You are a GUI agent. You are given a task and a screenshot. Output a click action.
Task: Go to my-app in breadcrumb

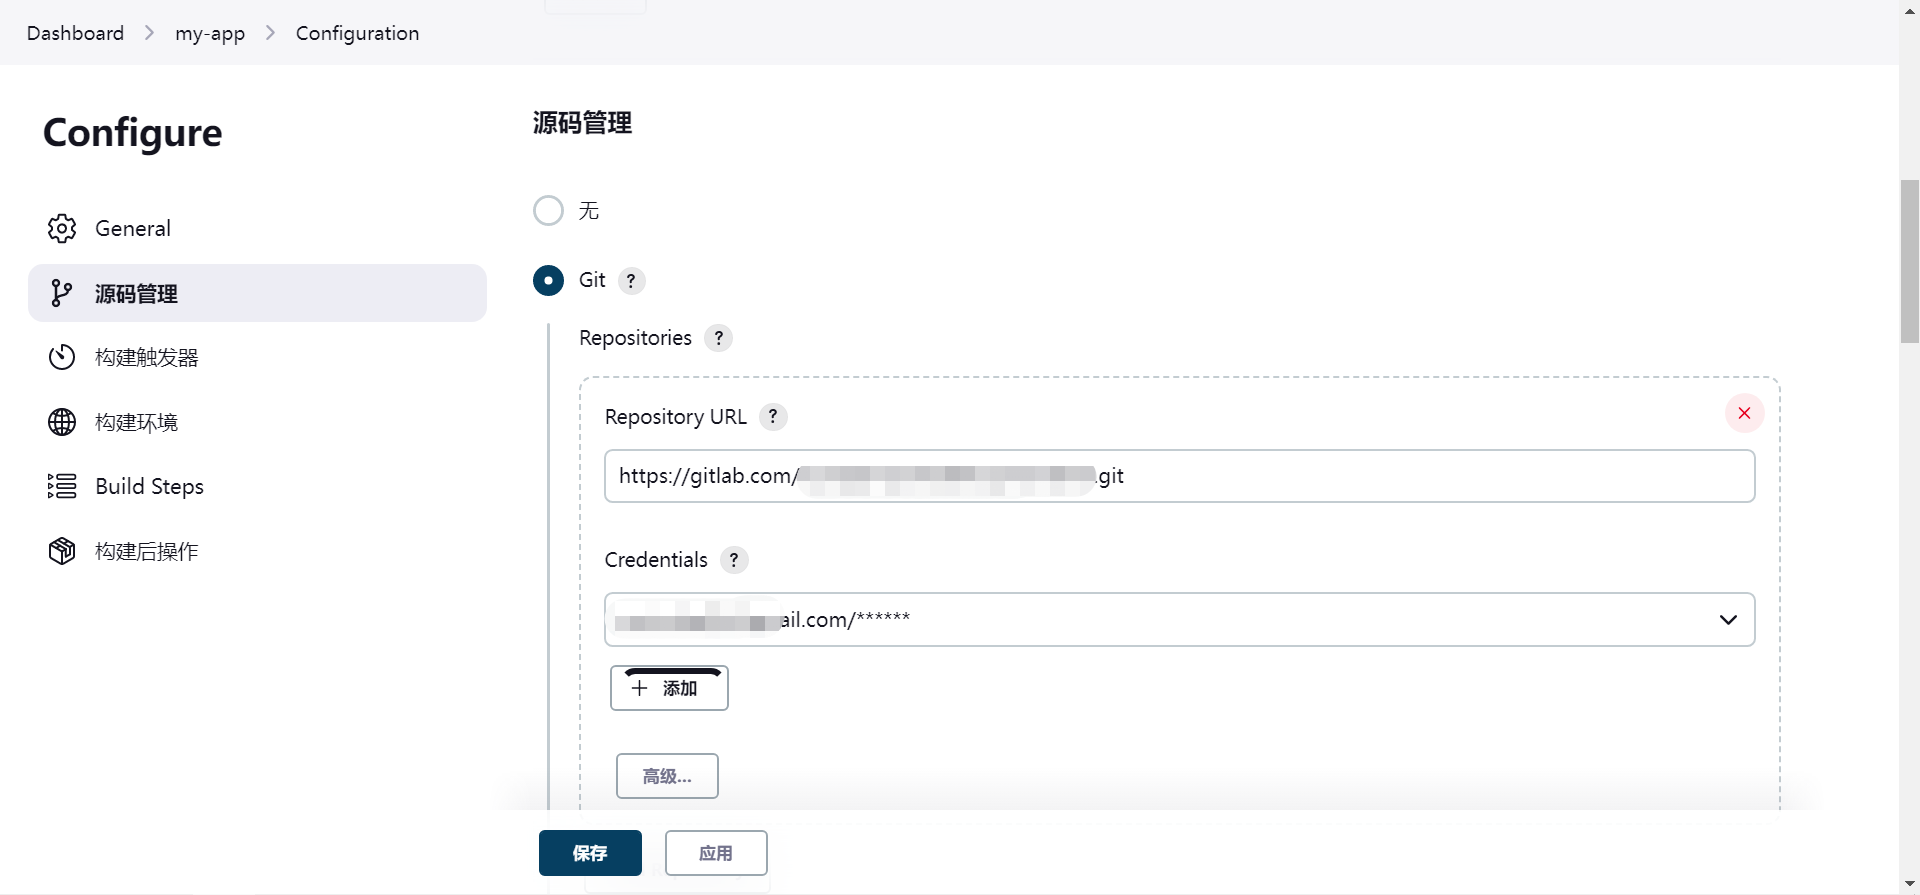click(x=210, y=33)
